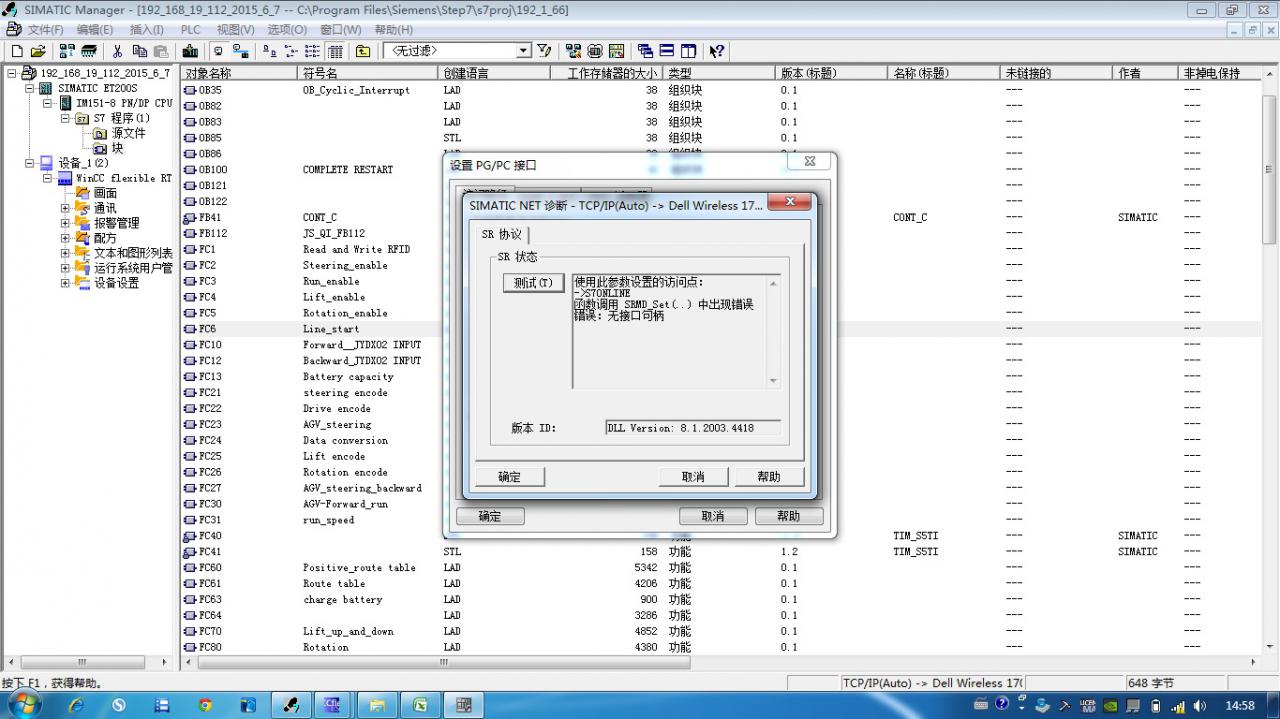The height and width of the screenshot is (719, 1280).
Task: Switch to List view icon
Action: point(314,51)
